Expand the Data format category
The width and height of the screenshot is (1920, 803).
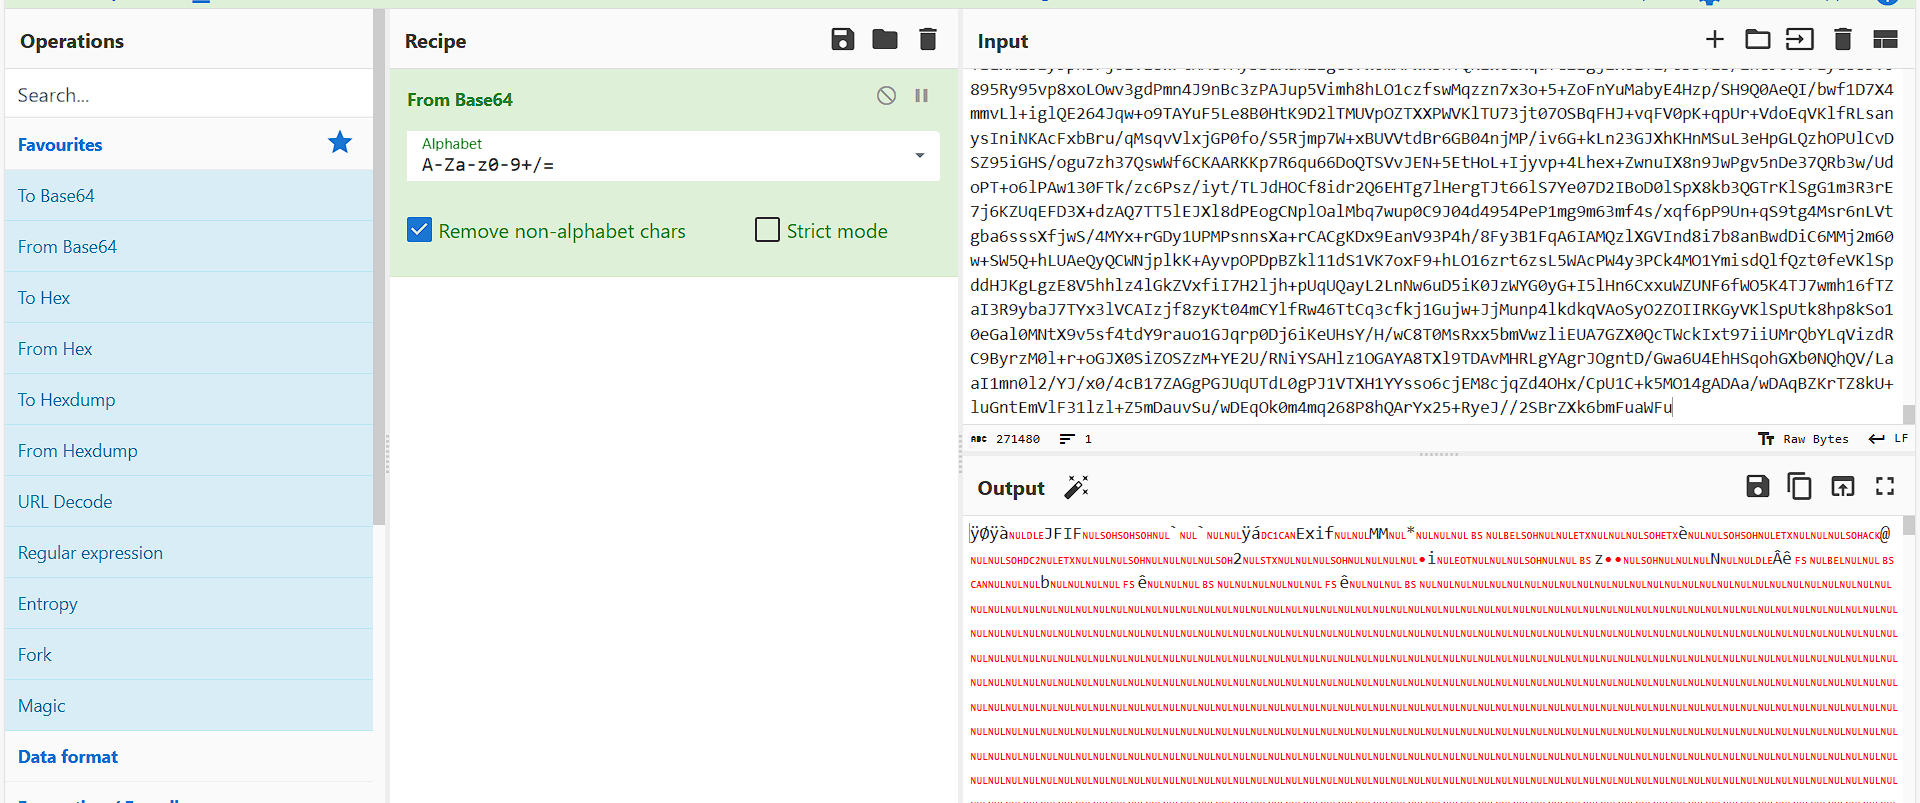68,757
